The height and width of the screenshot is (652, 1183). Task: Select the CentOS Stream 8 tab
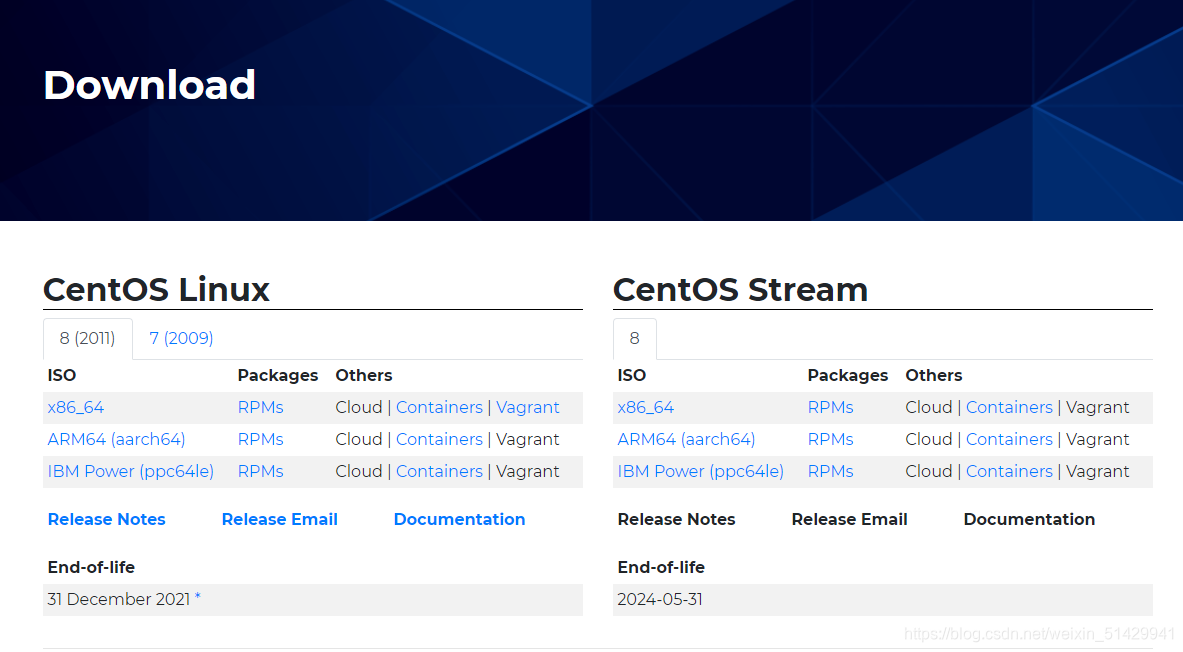[x=634, y=338]
